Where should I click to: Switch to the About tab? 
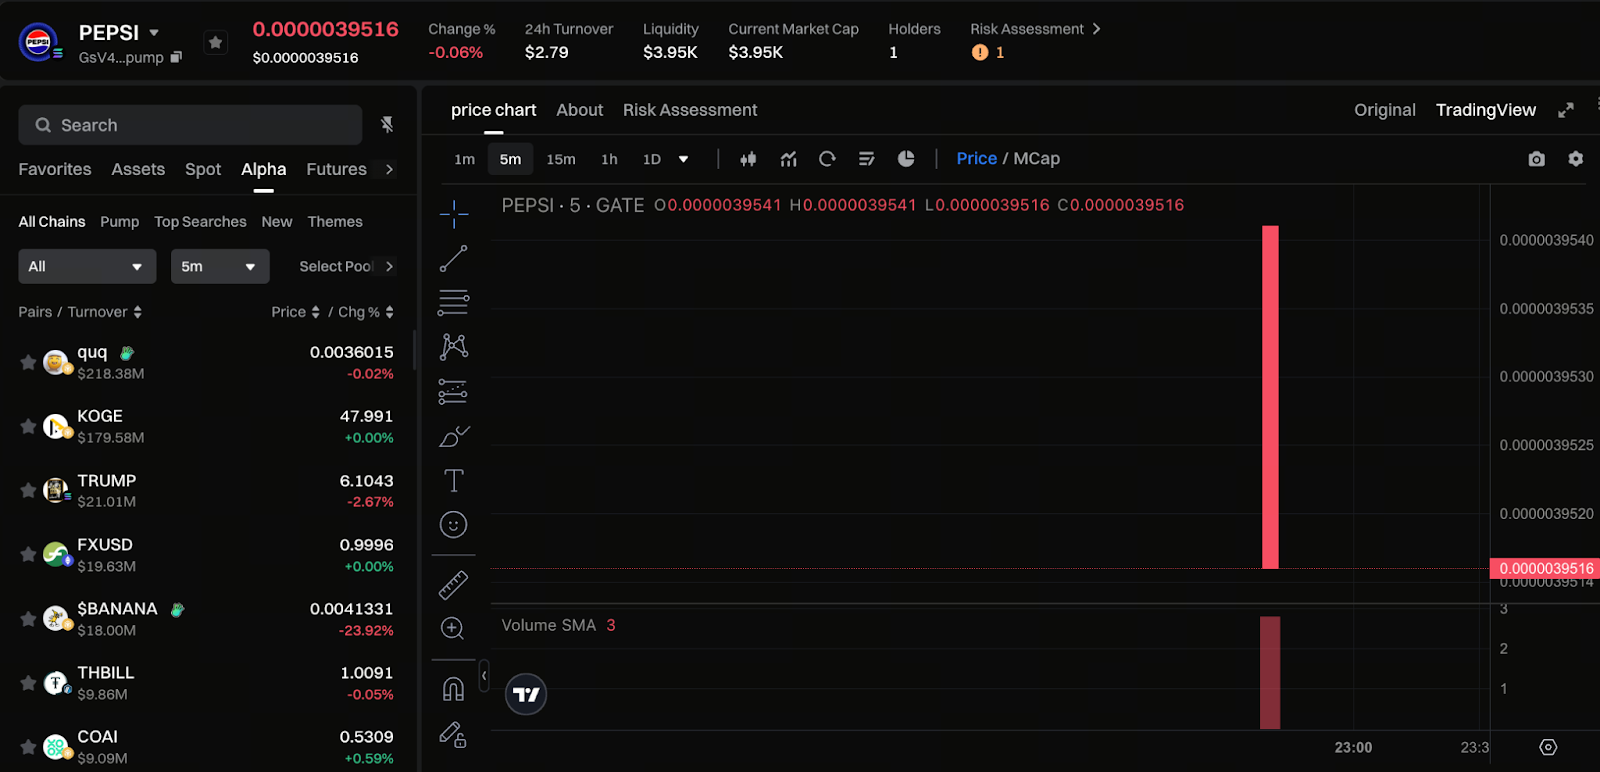(x=579, y=110)
